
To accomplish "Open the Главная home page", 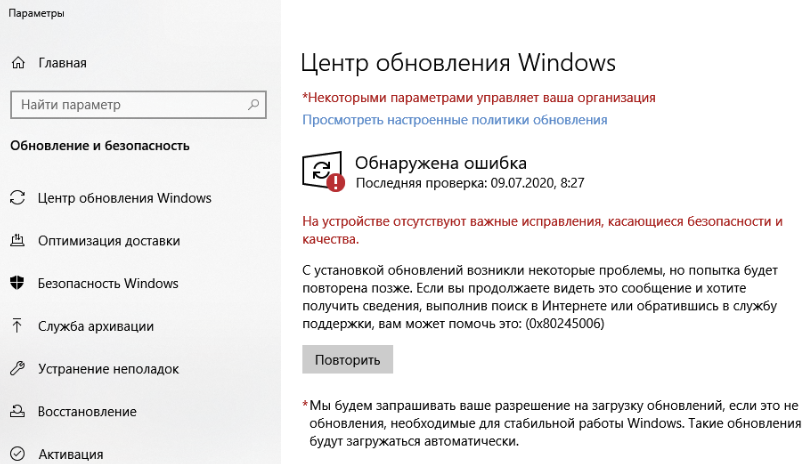I will pyautogui.click(x=62, y=63).
